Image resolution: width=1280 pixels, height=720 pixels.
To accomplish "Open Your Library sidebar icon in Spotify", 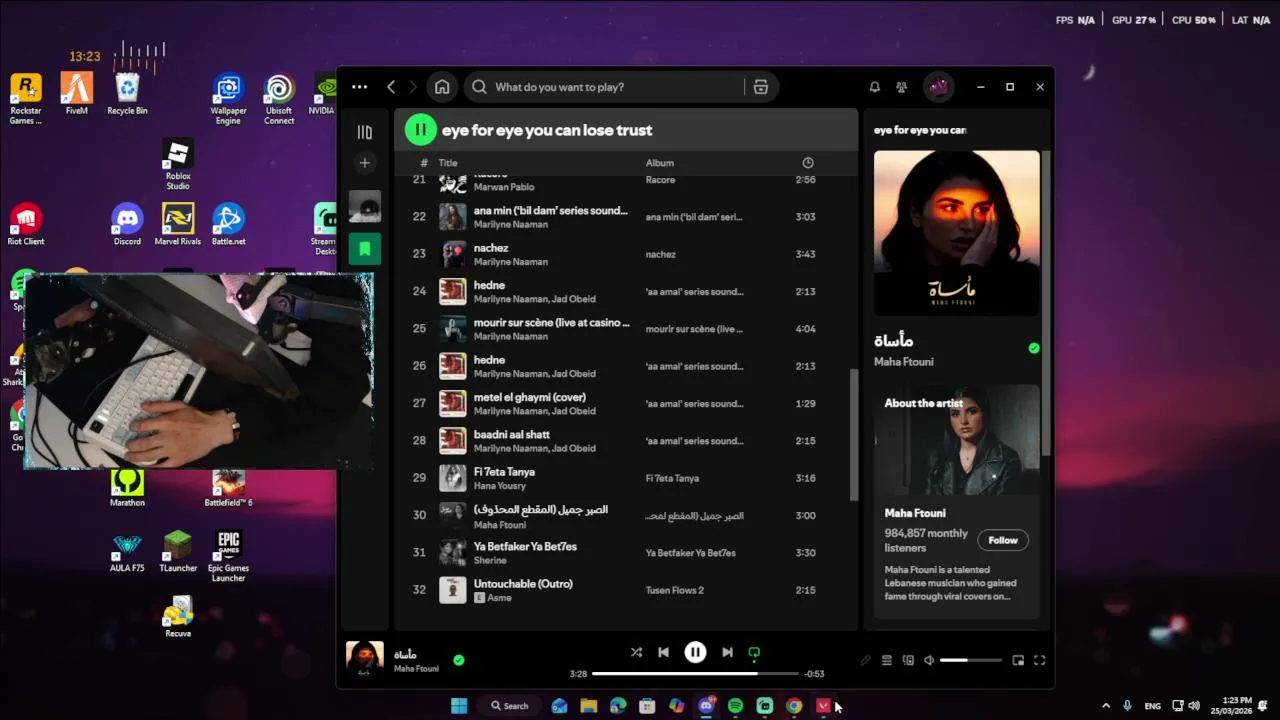I will [x=365, y=132].
